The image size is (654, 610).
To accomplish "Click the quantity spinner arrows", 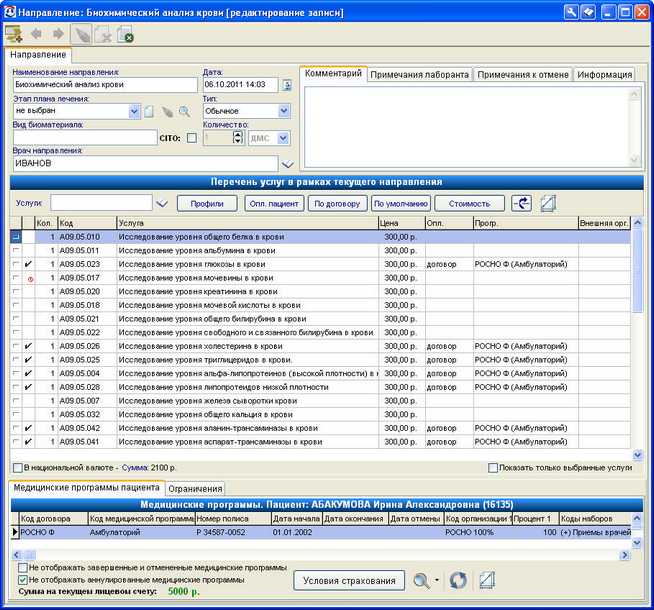I will [237, 138].
